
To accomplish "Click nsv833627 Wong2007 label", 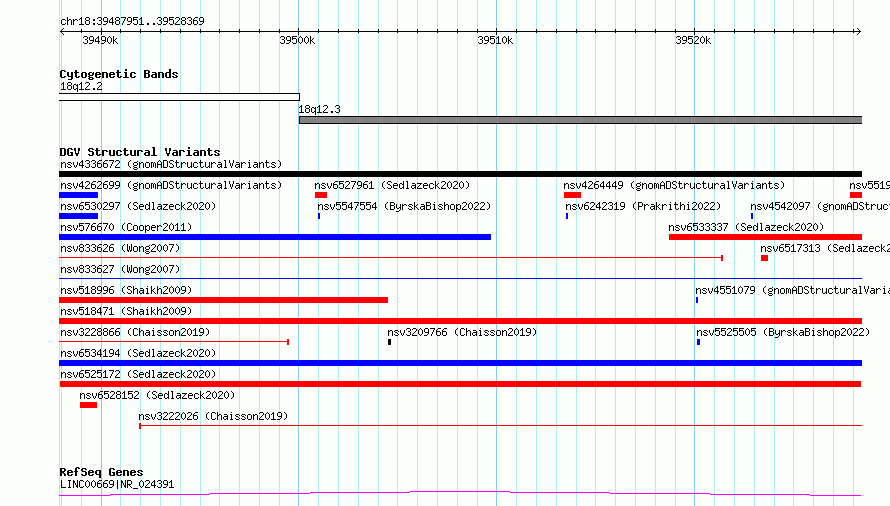I will [x=120, y=269].
